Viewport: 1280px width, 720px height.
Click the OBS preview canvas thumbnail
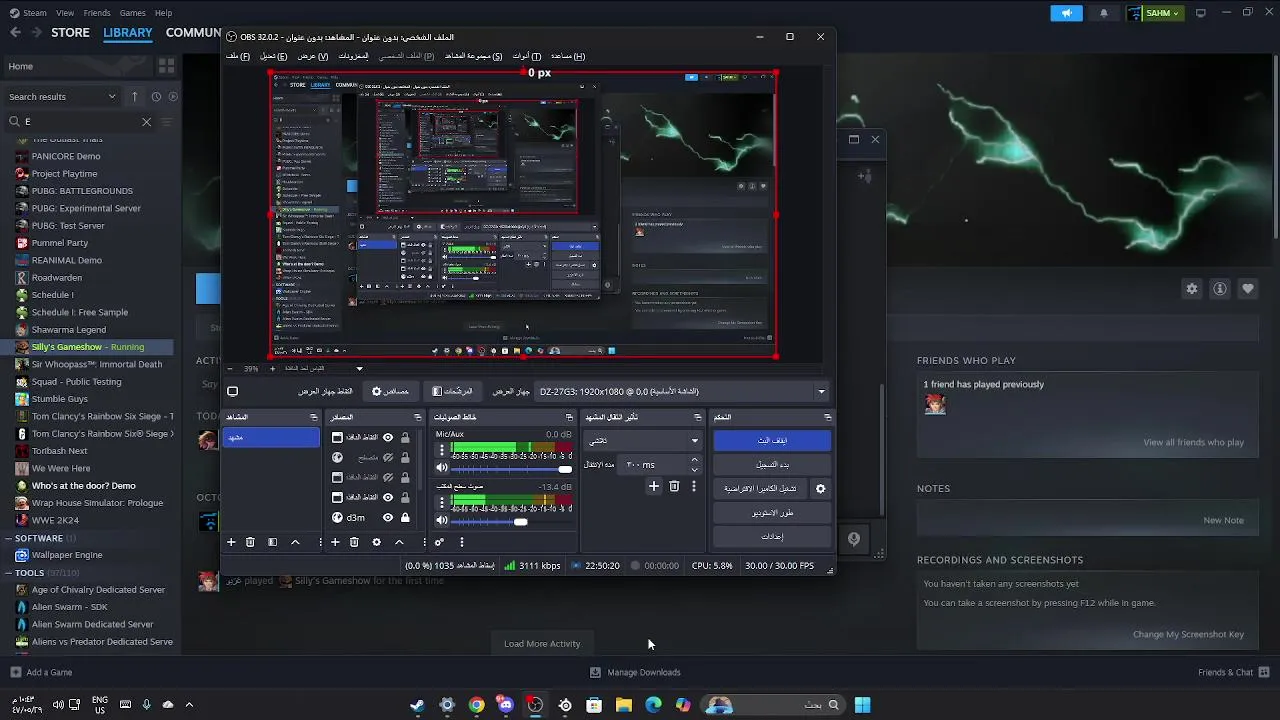pyautogui.click(x=524, y=214)
